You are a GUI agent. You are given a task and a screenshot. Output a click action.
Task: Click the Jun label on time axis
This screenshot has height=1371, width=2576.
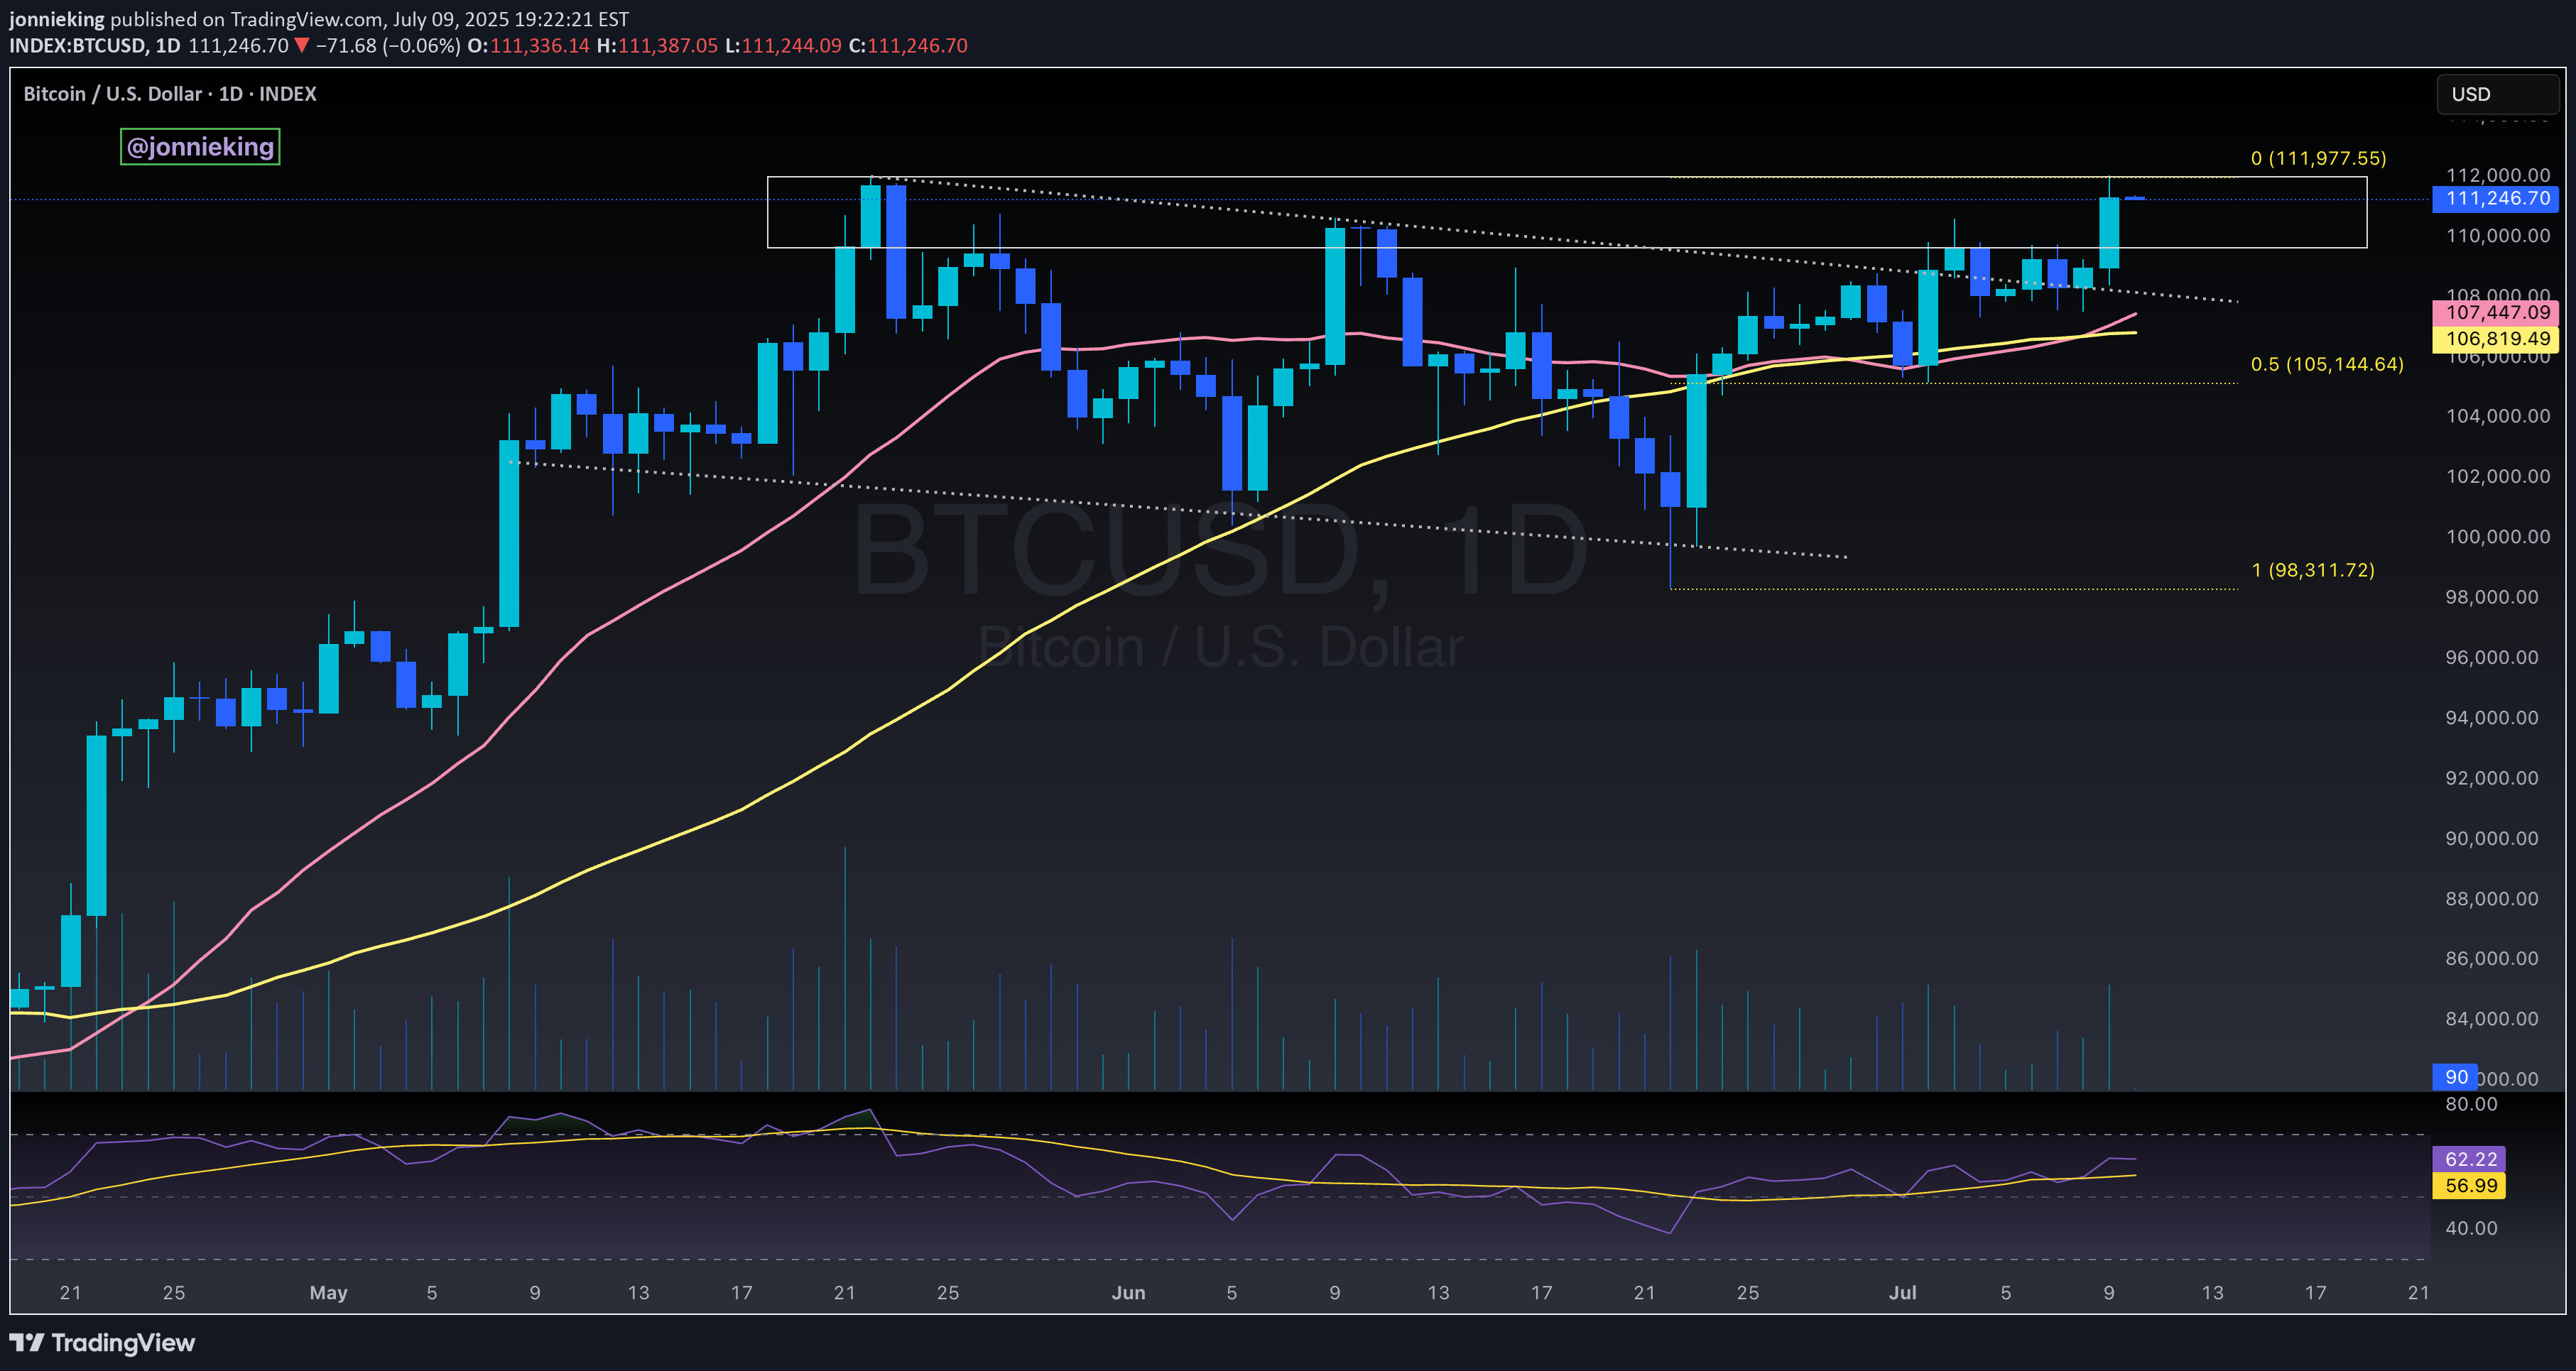click(1128, 1292)
